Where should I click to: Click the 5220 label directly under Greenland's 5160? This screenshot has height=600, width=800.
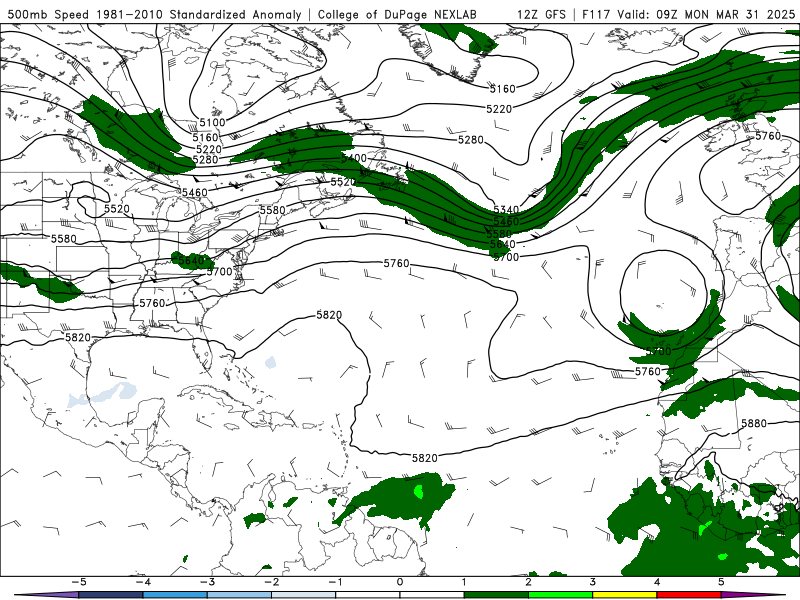point(498,109)
